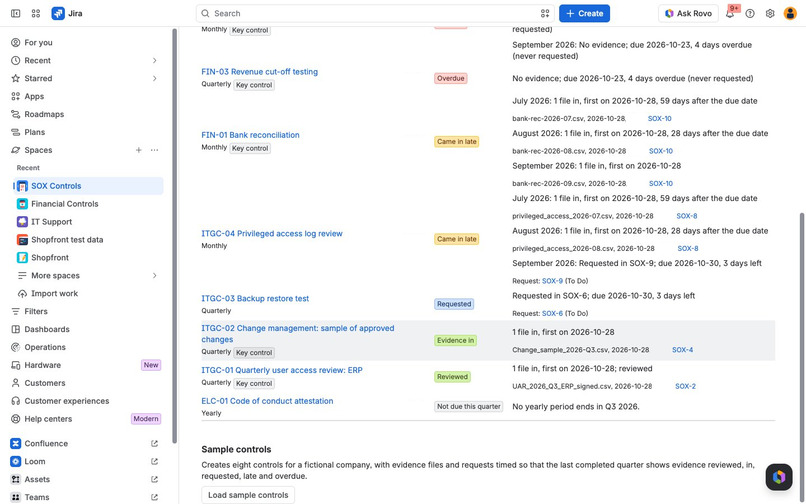Open Confluence external link icon
Viewport: 806px width, 504px height.
[x=154, y=443]
